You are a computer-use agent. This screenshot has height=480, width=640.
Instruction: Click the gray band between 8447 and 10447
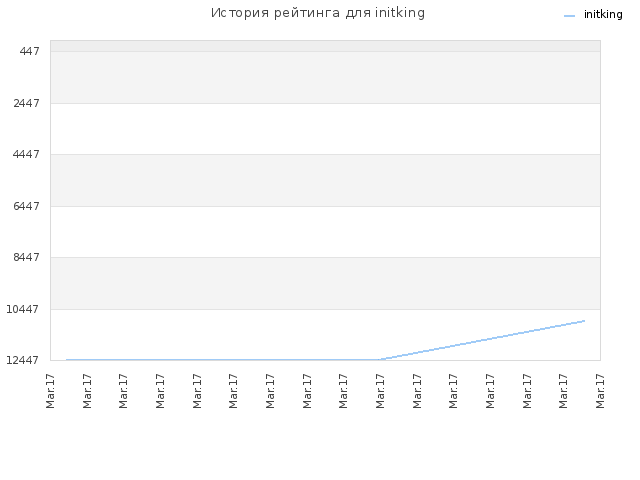[x=325, y=283]
